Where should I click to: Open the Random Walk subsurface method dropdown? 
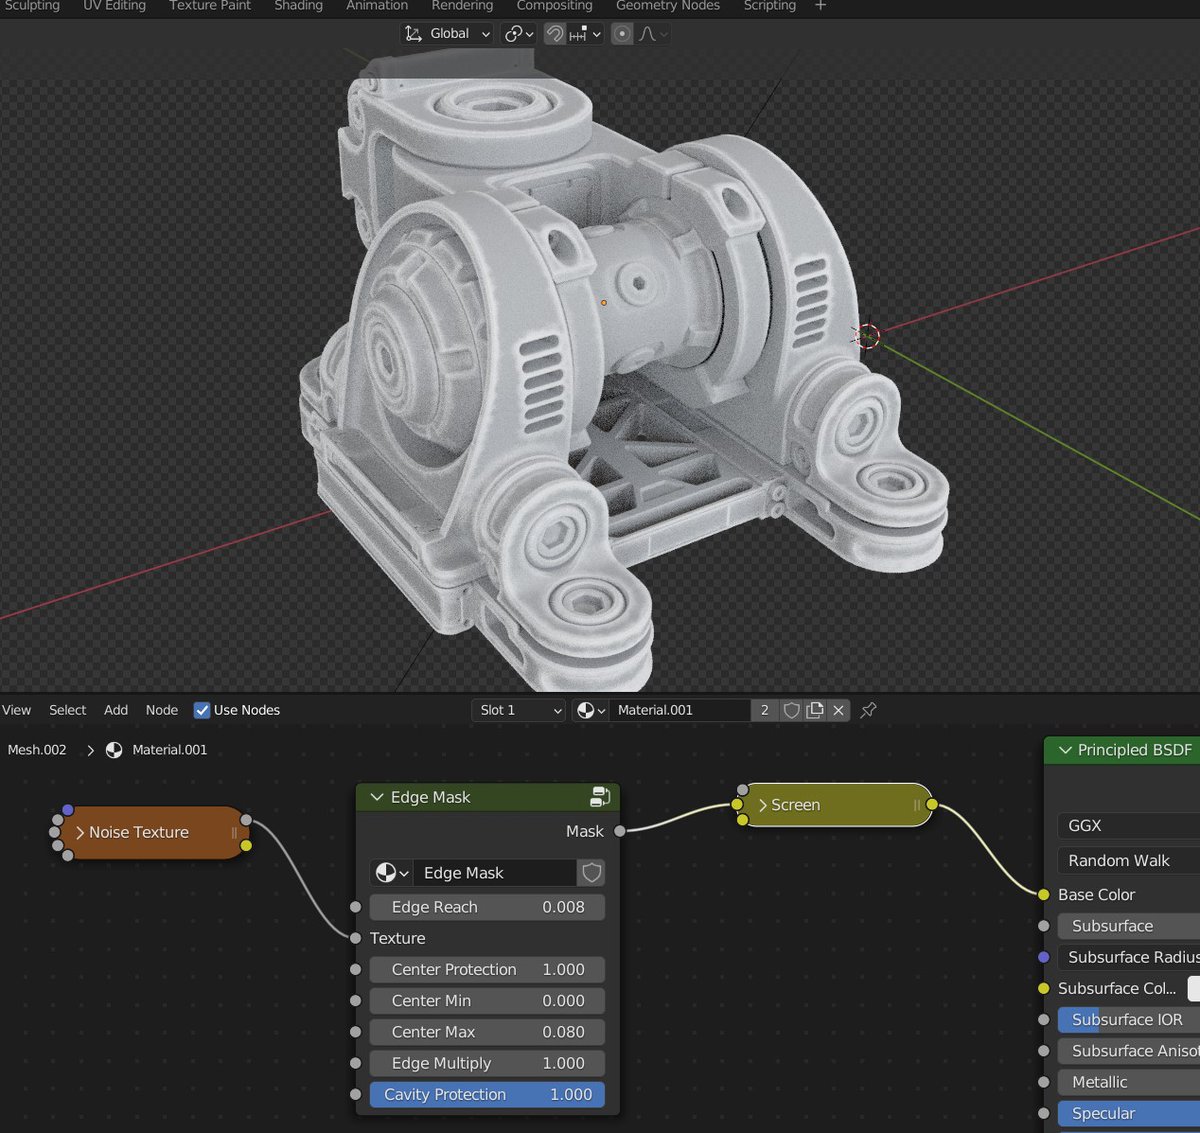(1128, 860)
